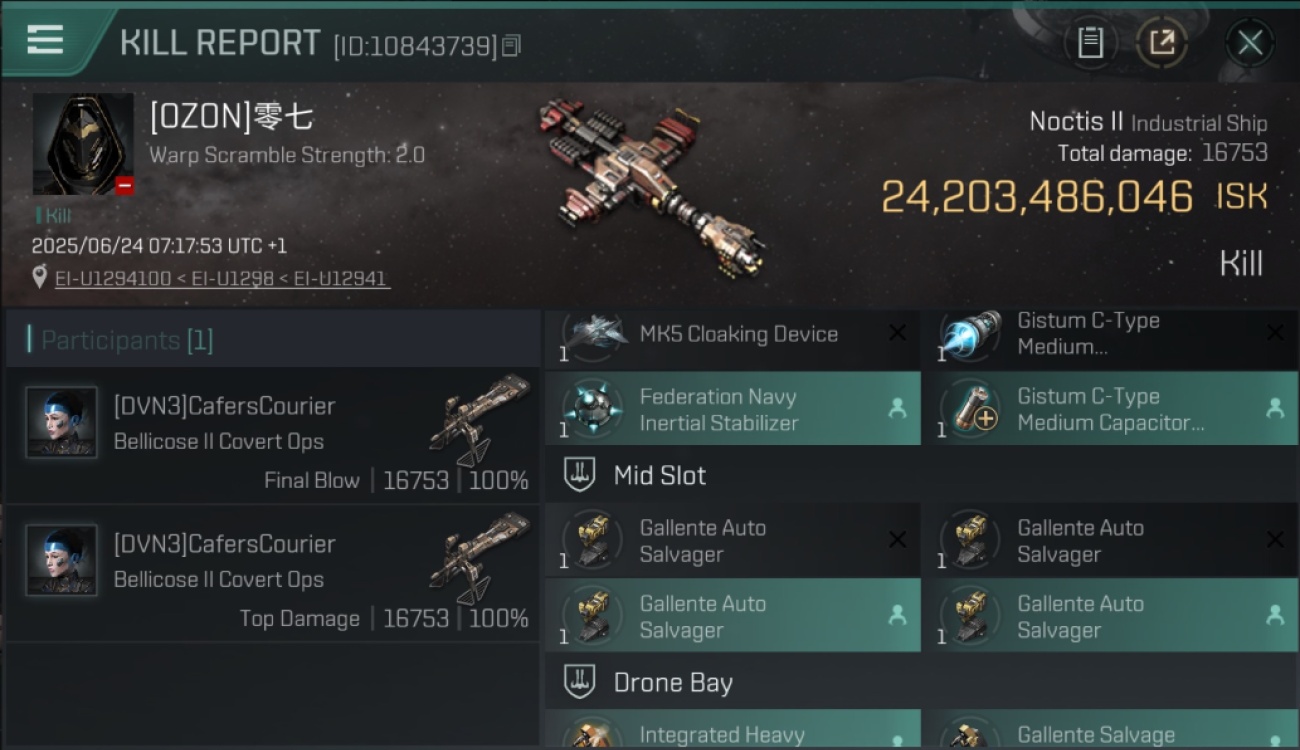The height and width of the screenshot is (750, 1300).
Task: Copy the kill report ID
Action: point(511,46)
